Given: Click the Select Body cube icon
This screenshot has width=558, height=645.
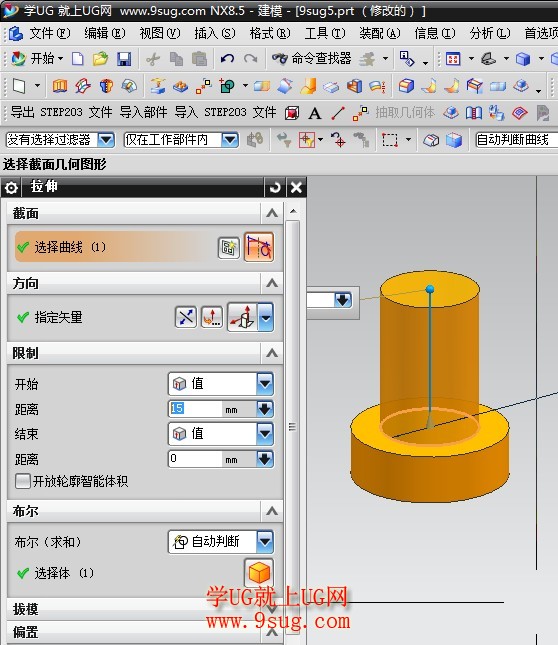Looking at the screenshot, I should tap(259, 573).
